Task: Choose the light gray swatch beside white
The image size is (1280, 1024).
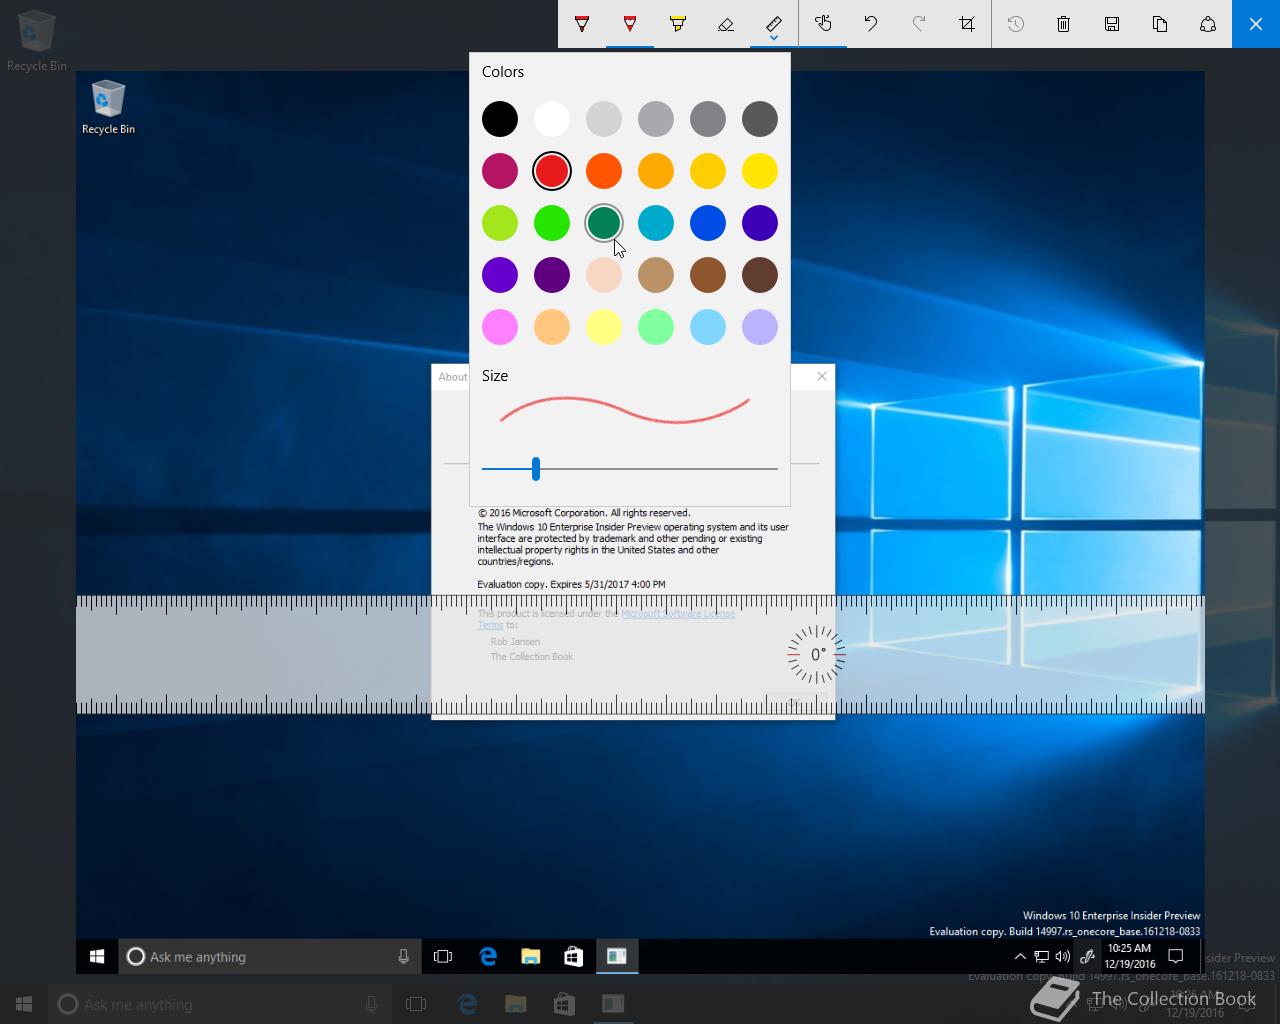Action: click(x=604, y=119)
